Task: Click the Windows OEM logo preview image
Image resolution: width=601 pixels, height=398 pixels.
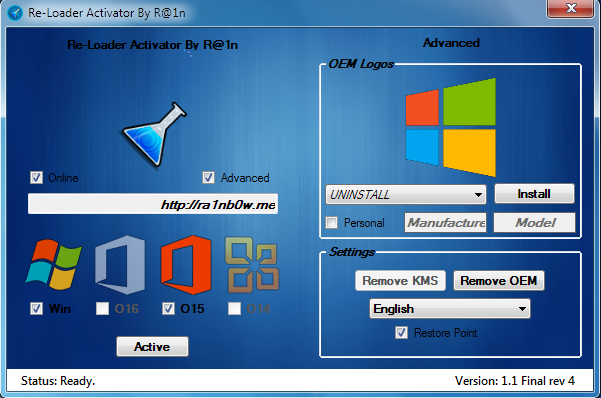Action: pos(451,127)
